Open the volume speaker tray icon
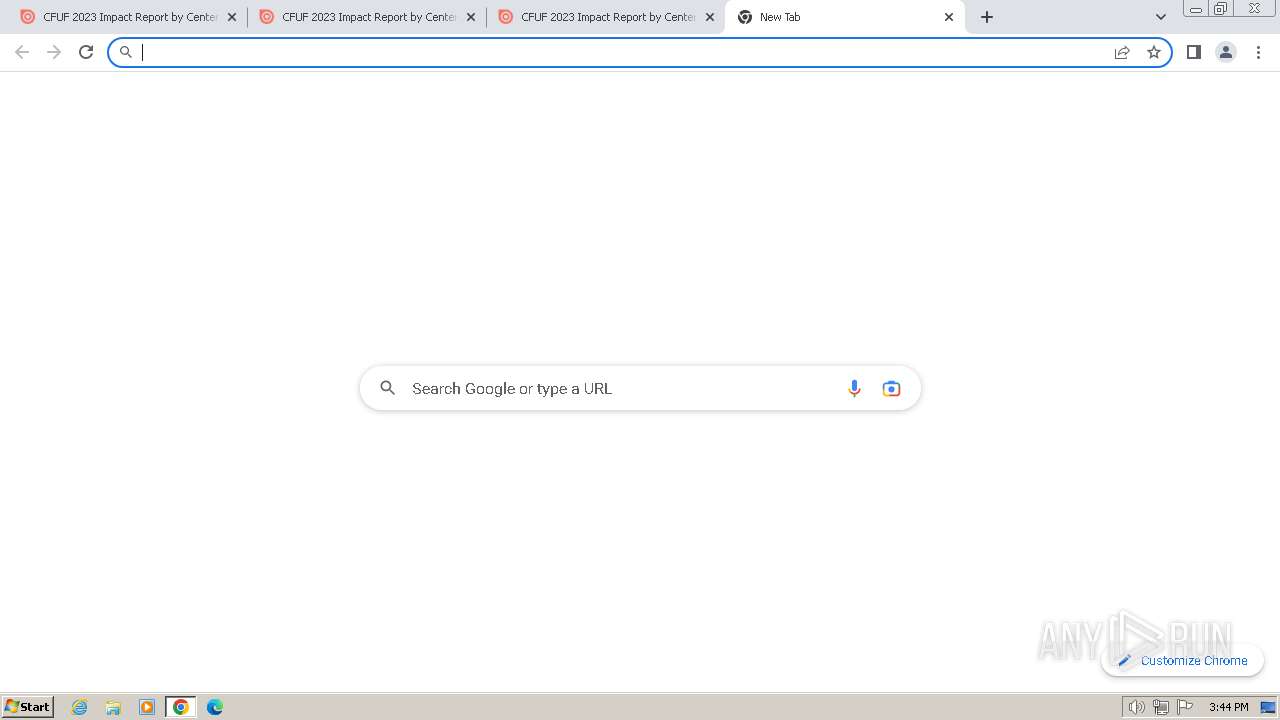This screenshot has height=720, width=1280. tap(1136, 707)
